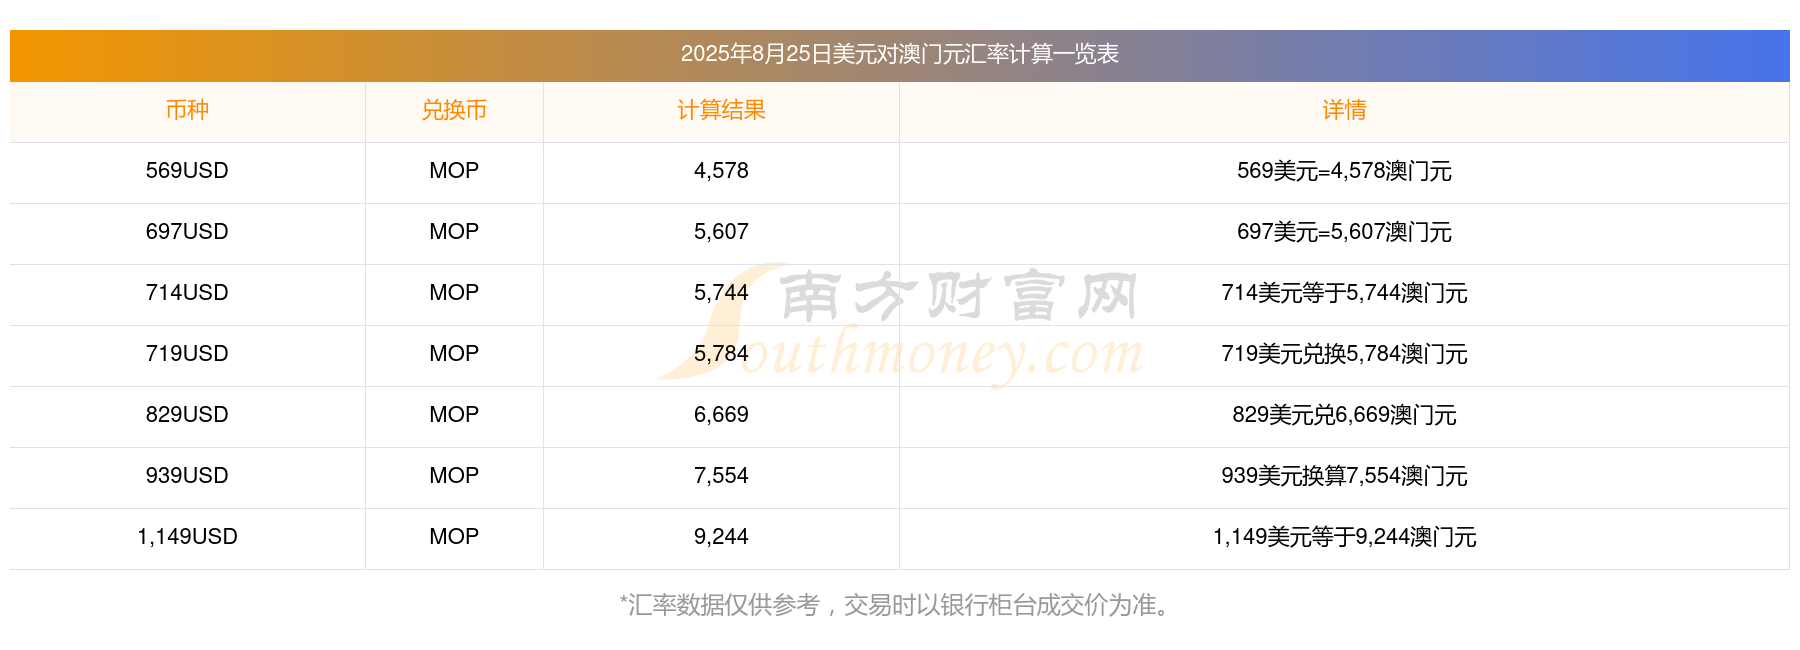Image resolution: width=1800 pixels, height=650 pixels.
Task: Click the detail '719美元兑换5,784澳门元'
Action: 1344,354
